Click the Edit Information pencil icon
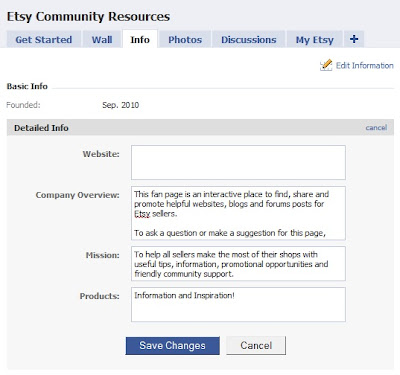This screenshot has width=400, height=375. tap(326, 65)
